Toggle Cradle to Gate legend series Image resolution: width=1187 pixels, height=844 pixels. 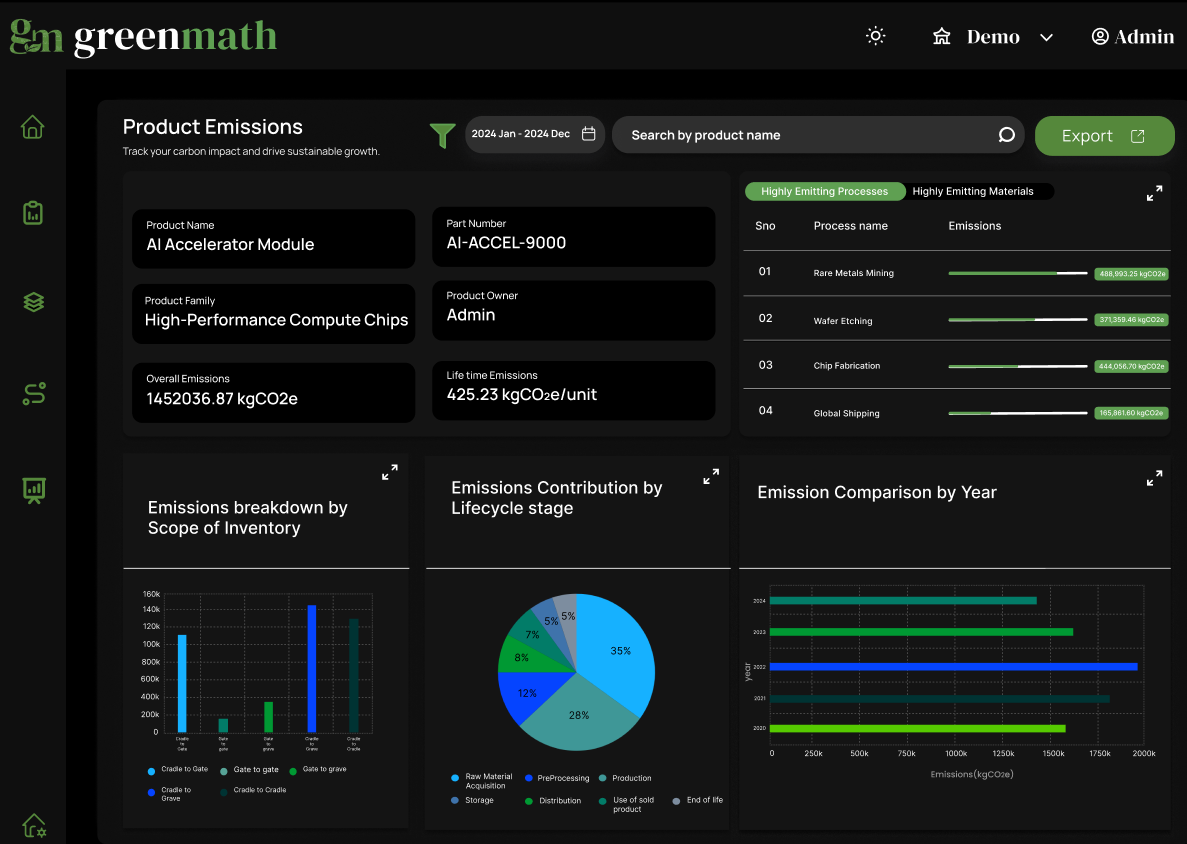pos(178,770)
